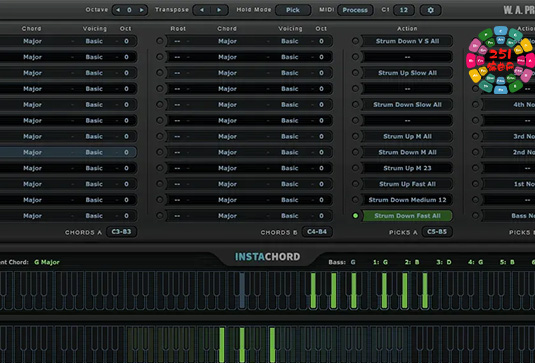Open the highlighted Strum Down Fast All dropdown

pyautogui.click(x=407, y=216)
